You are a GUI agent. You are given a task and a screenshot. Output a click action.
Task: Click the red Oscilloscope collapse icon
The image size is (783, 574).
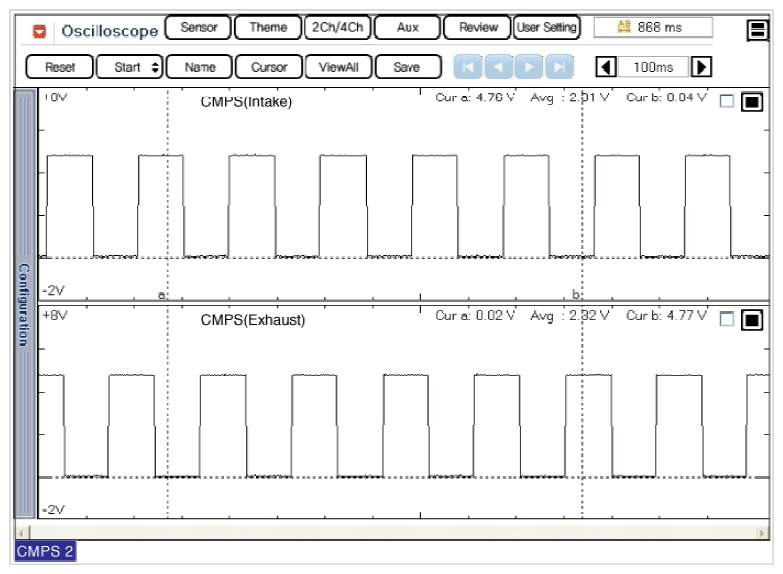[x=40, y=31]
